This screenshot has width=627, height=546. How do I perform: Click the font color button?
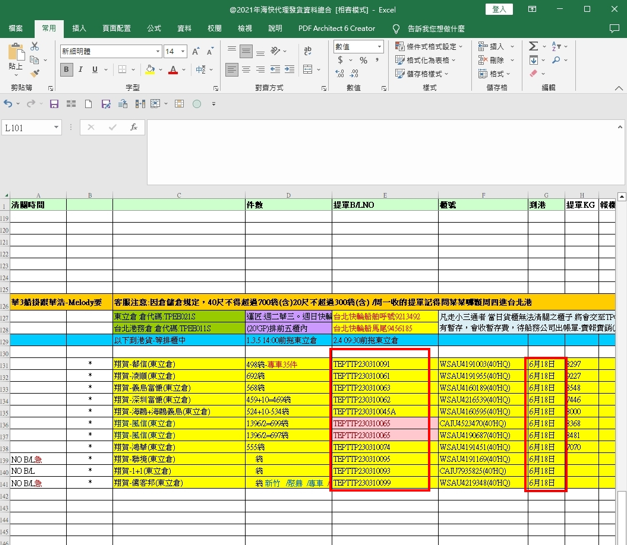coord(172,70)
